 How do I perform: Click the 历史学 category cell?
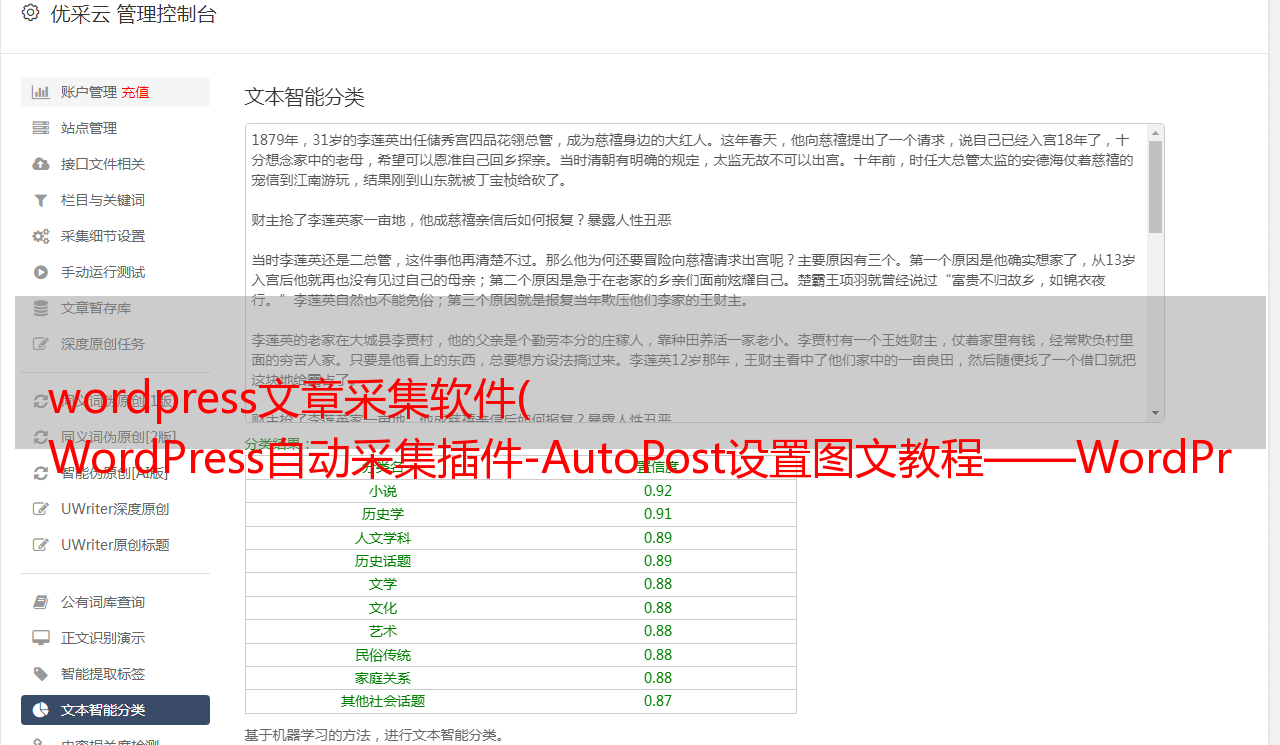(383, 514)
